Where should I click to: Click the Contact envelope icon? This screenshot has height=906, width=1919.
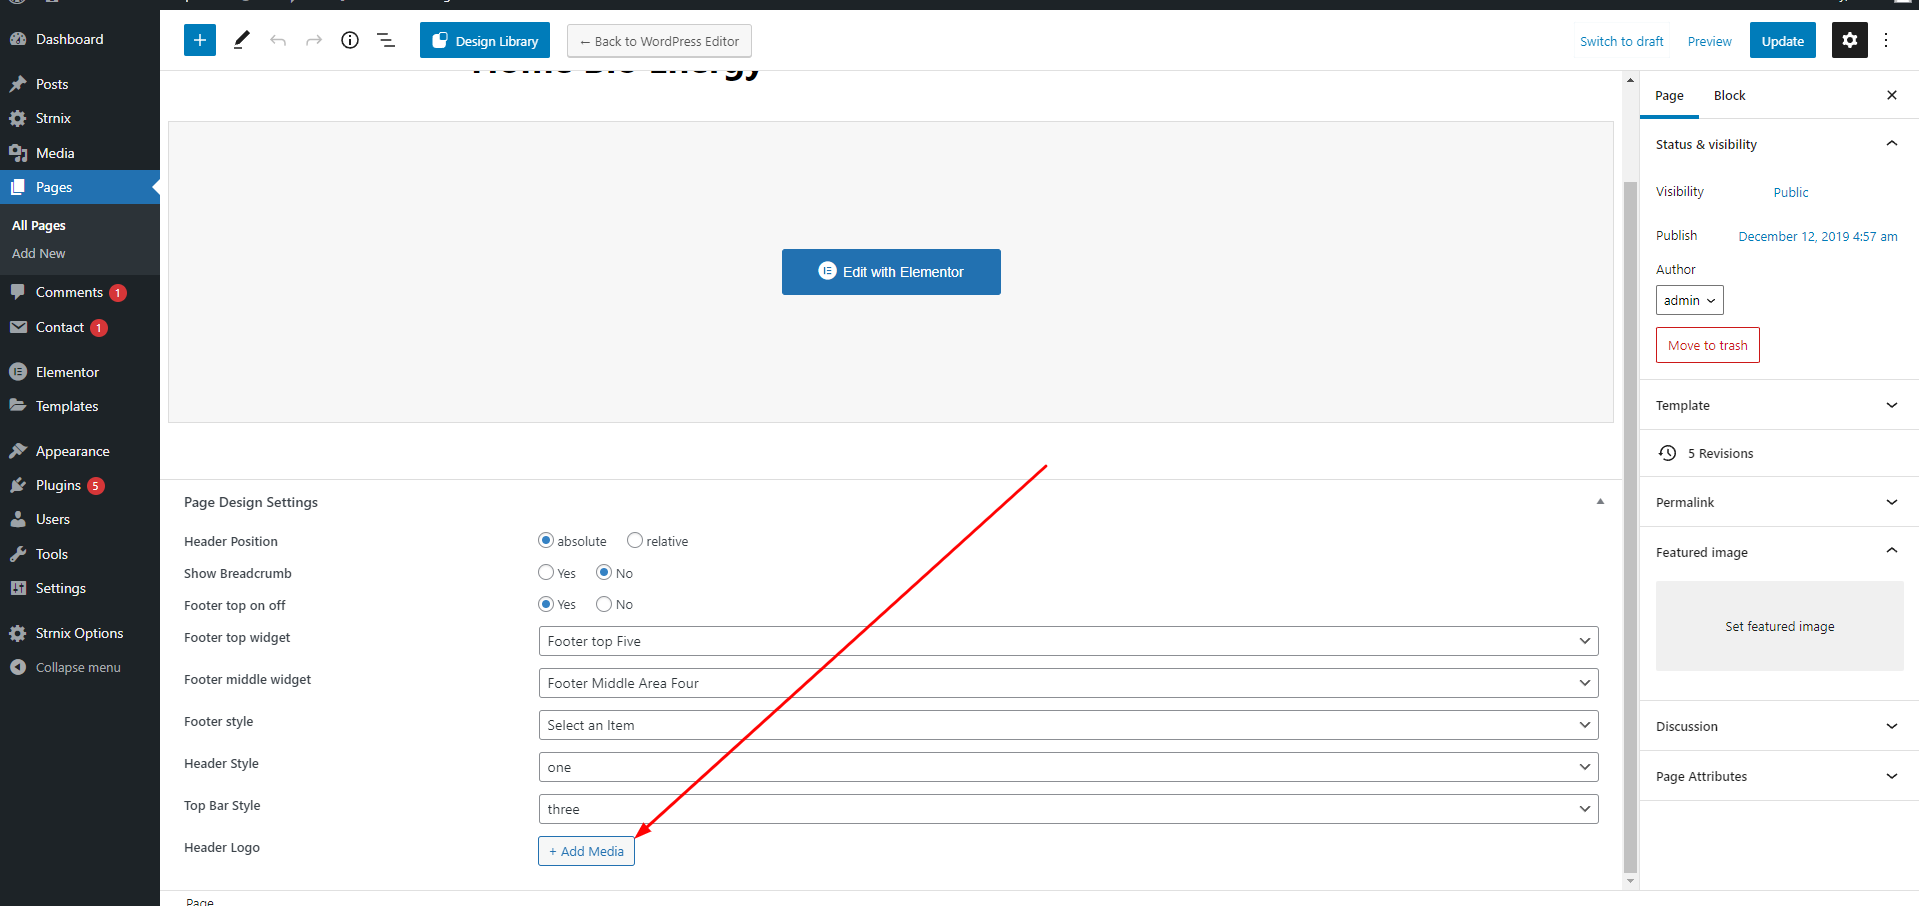click(18, 327)
